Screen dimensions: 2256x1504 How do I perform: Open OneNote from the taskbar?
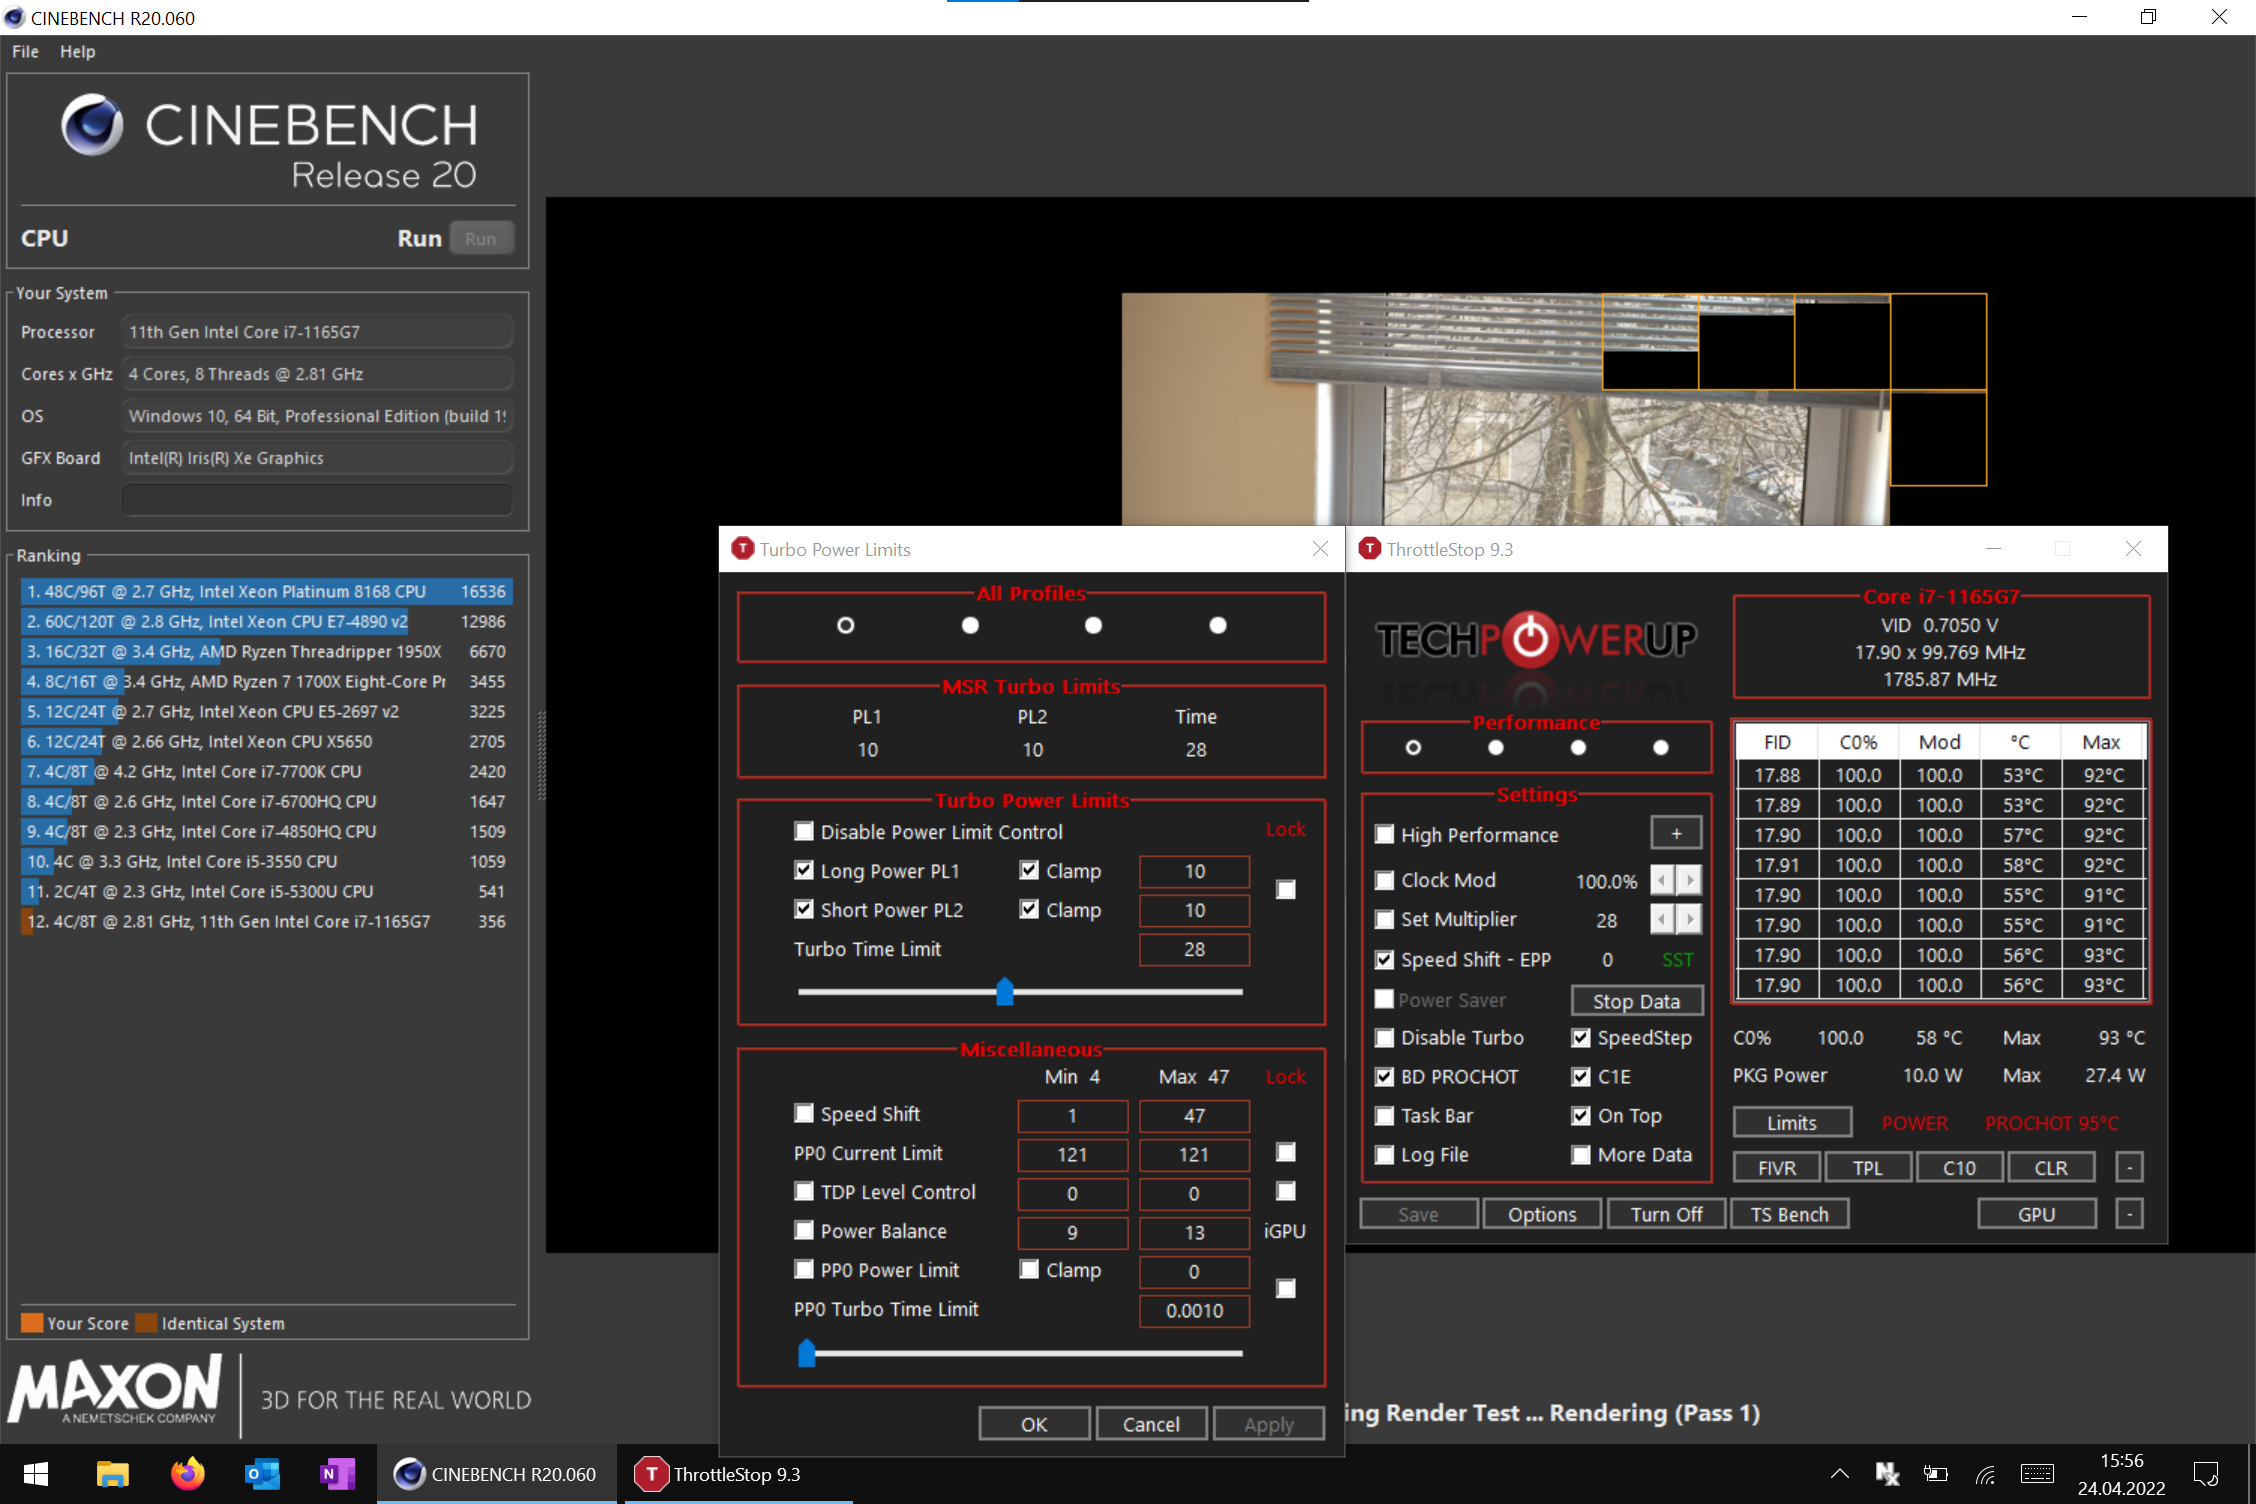pyautogui.click(x=337, y=1474)
